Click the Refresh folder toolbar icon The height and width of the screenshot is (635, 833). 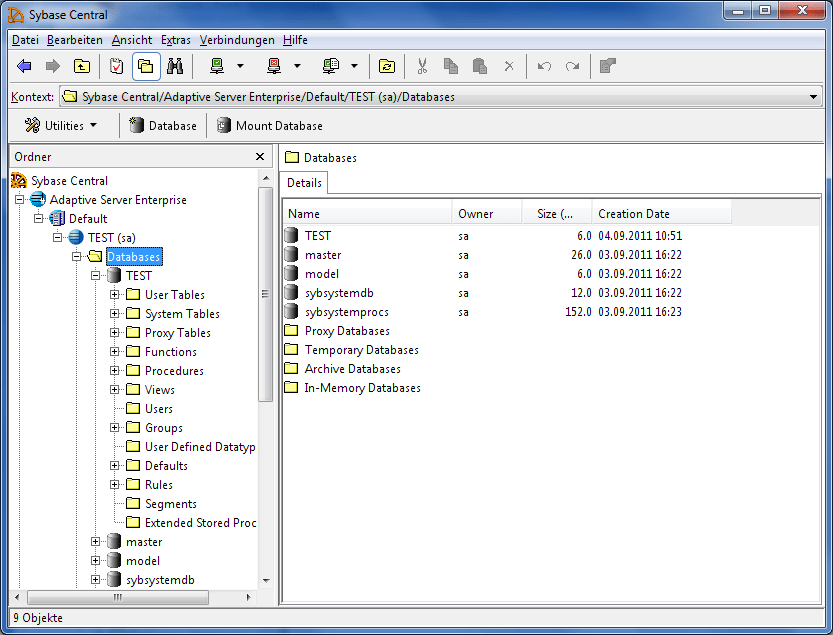387,66
